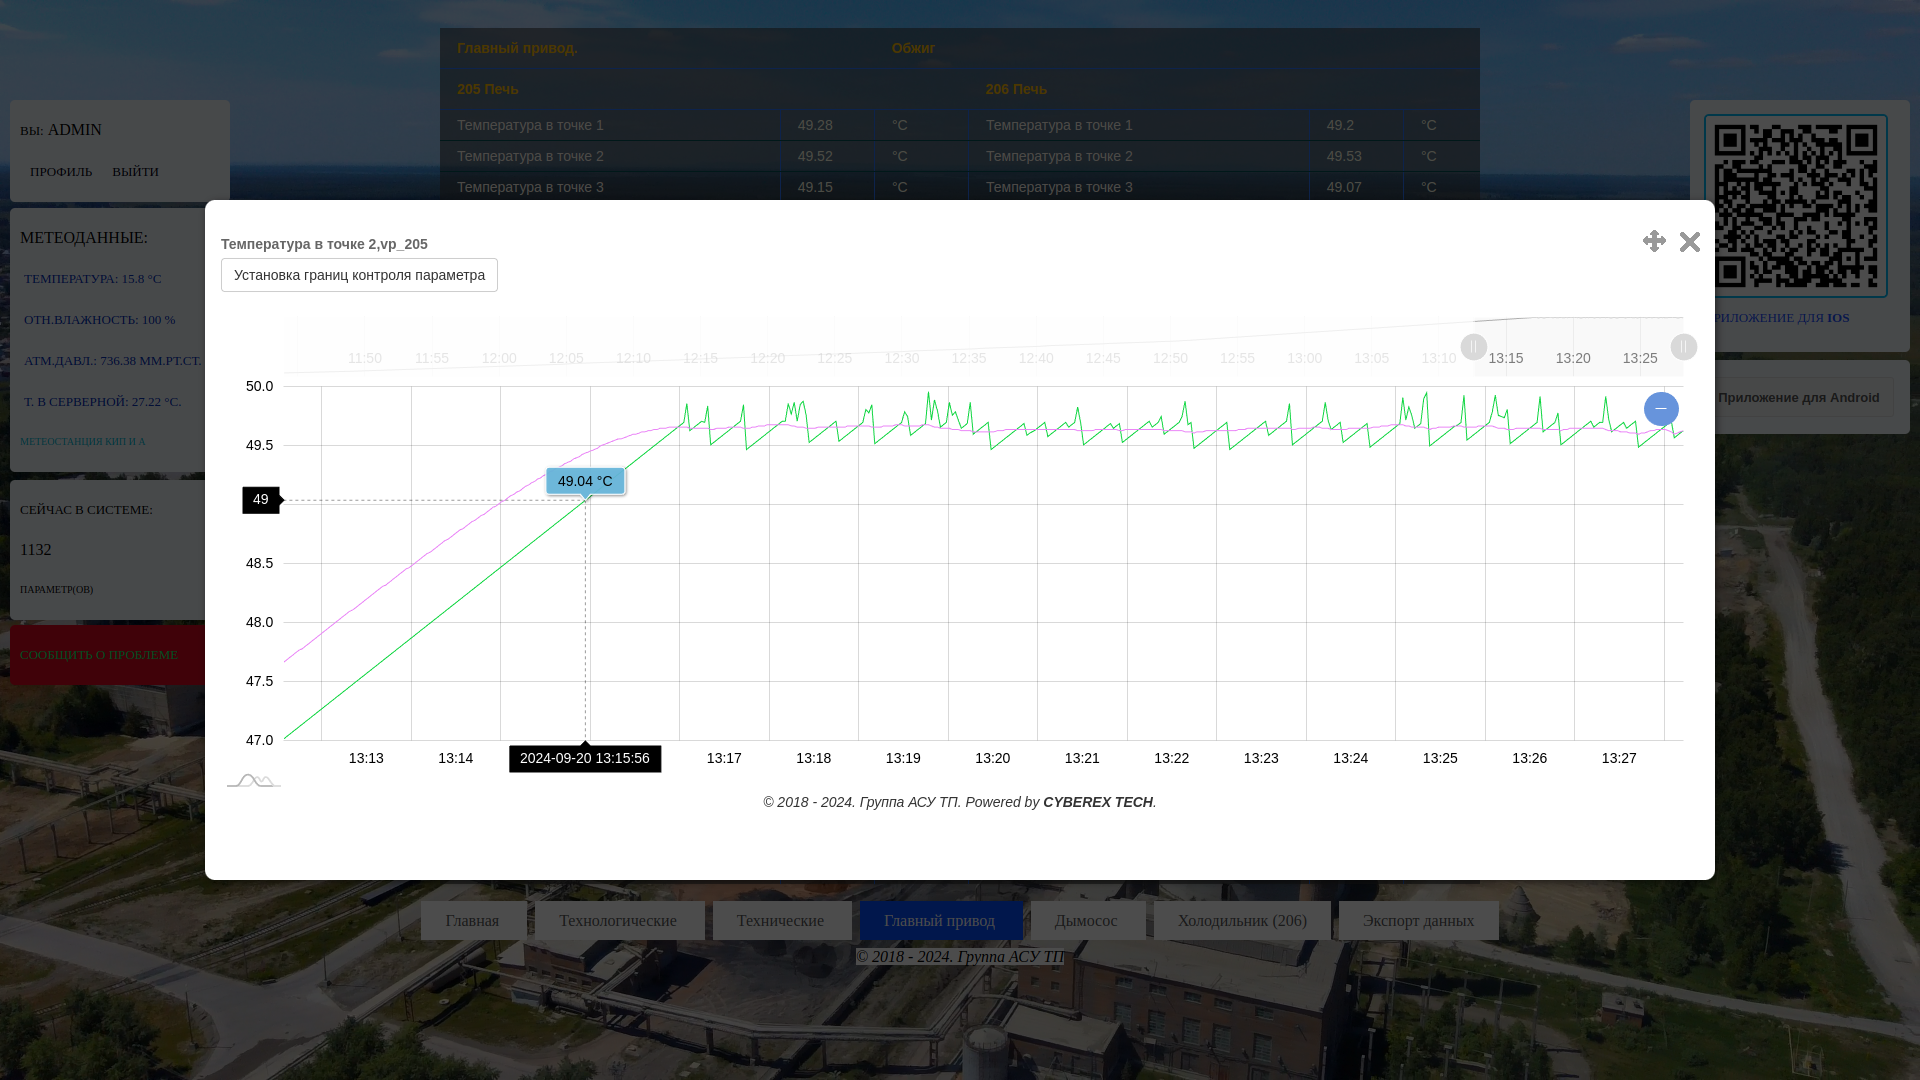1920x1080 pixels.
Task: Click the 49 value axis cursor label
Action: click(x=261, y=500)
